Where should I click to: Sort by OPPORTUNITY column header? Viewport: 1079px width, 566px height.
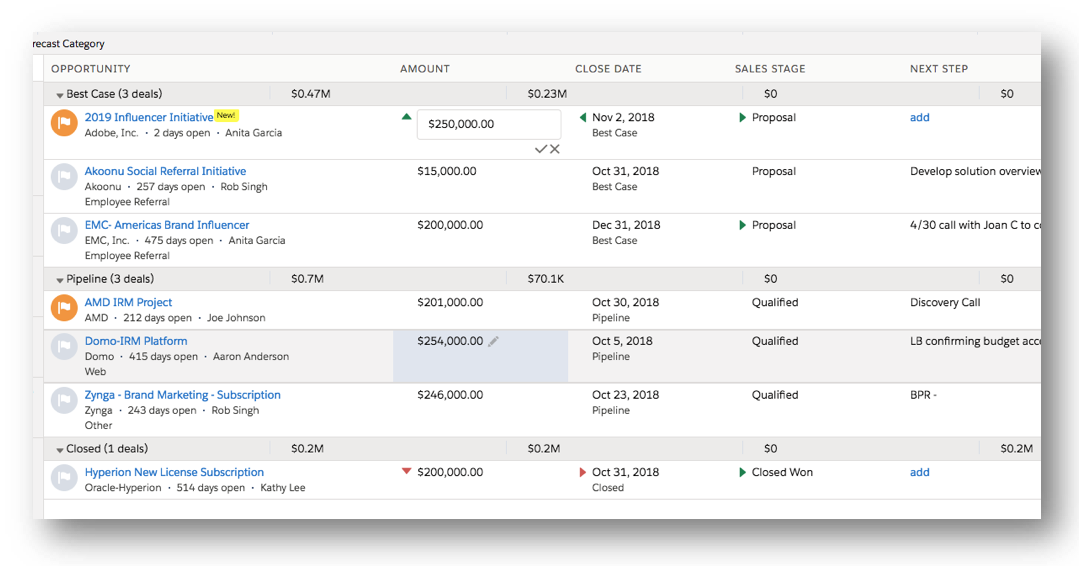[x=90, y=69]
